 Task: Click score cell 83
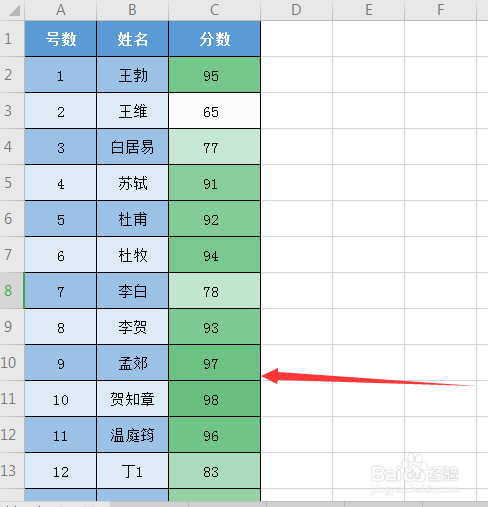[x=215, y=471]
